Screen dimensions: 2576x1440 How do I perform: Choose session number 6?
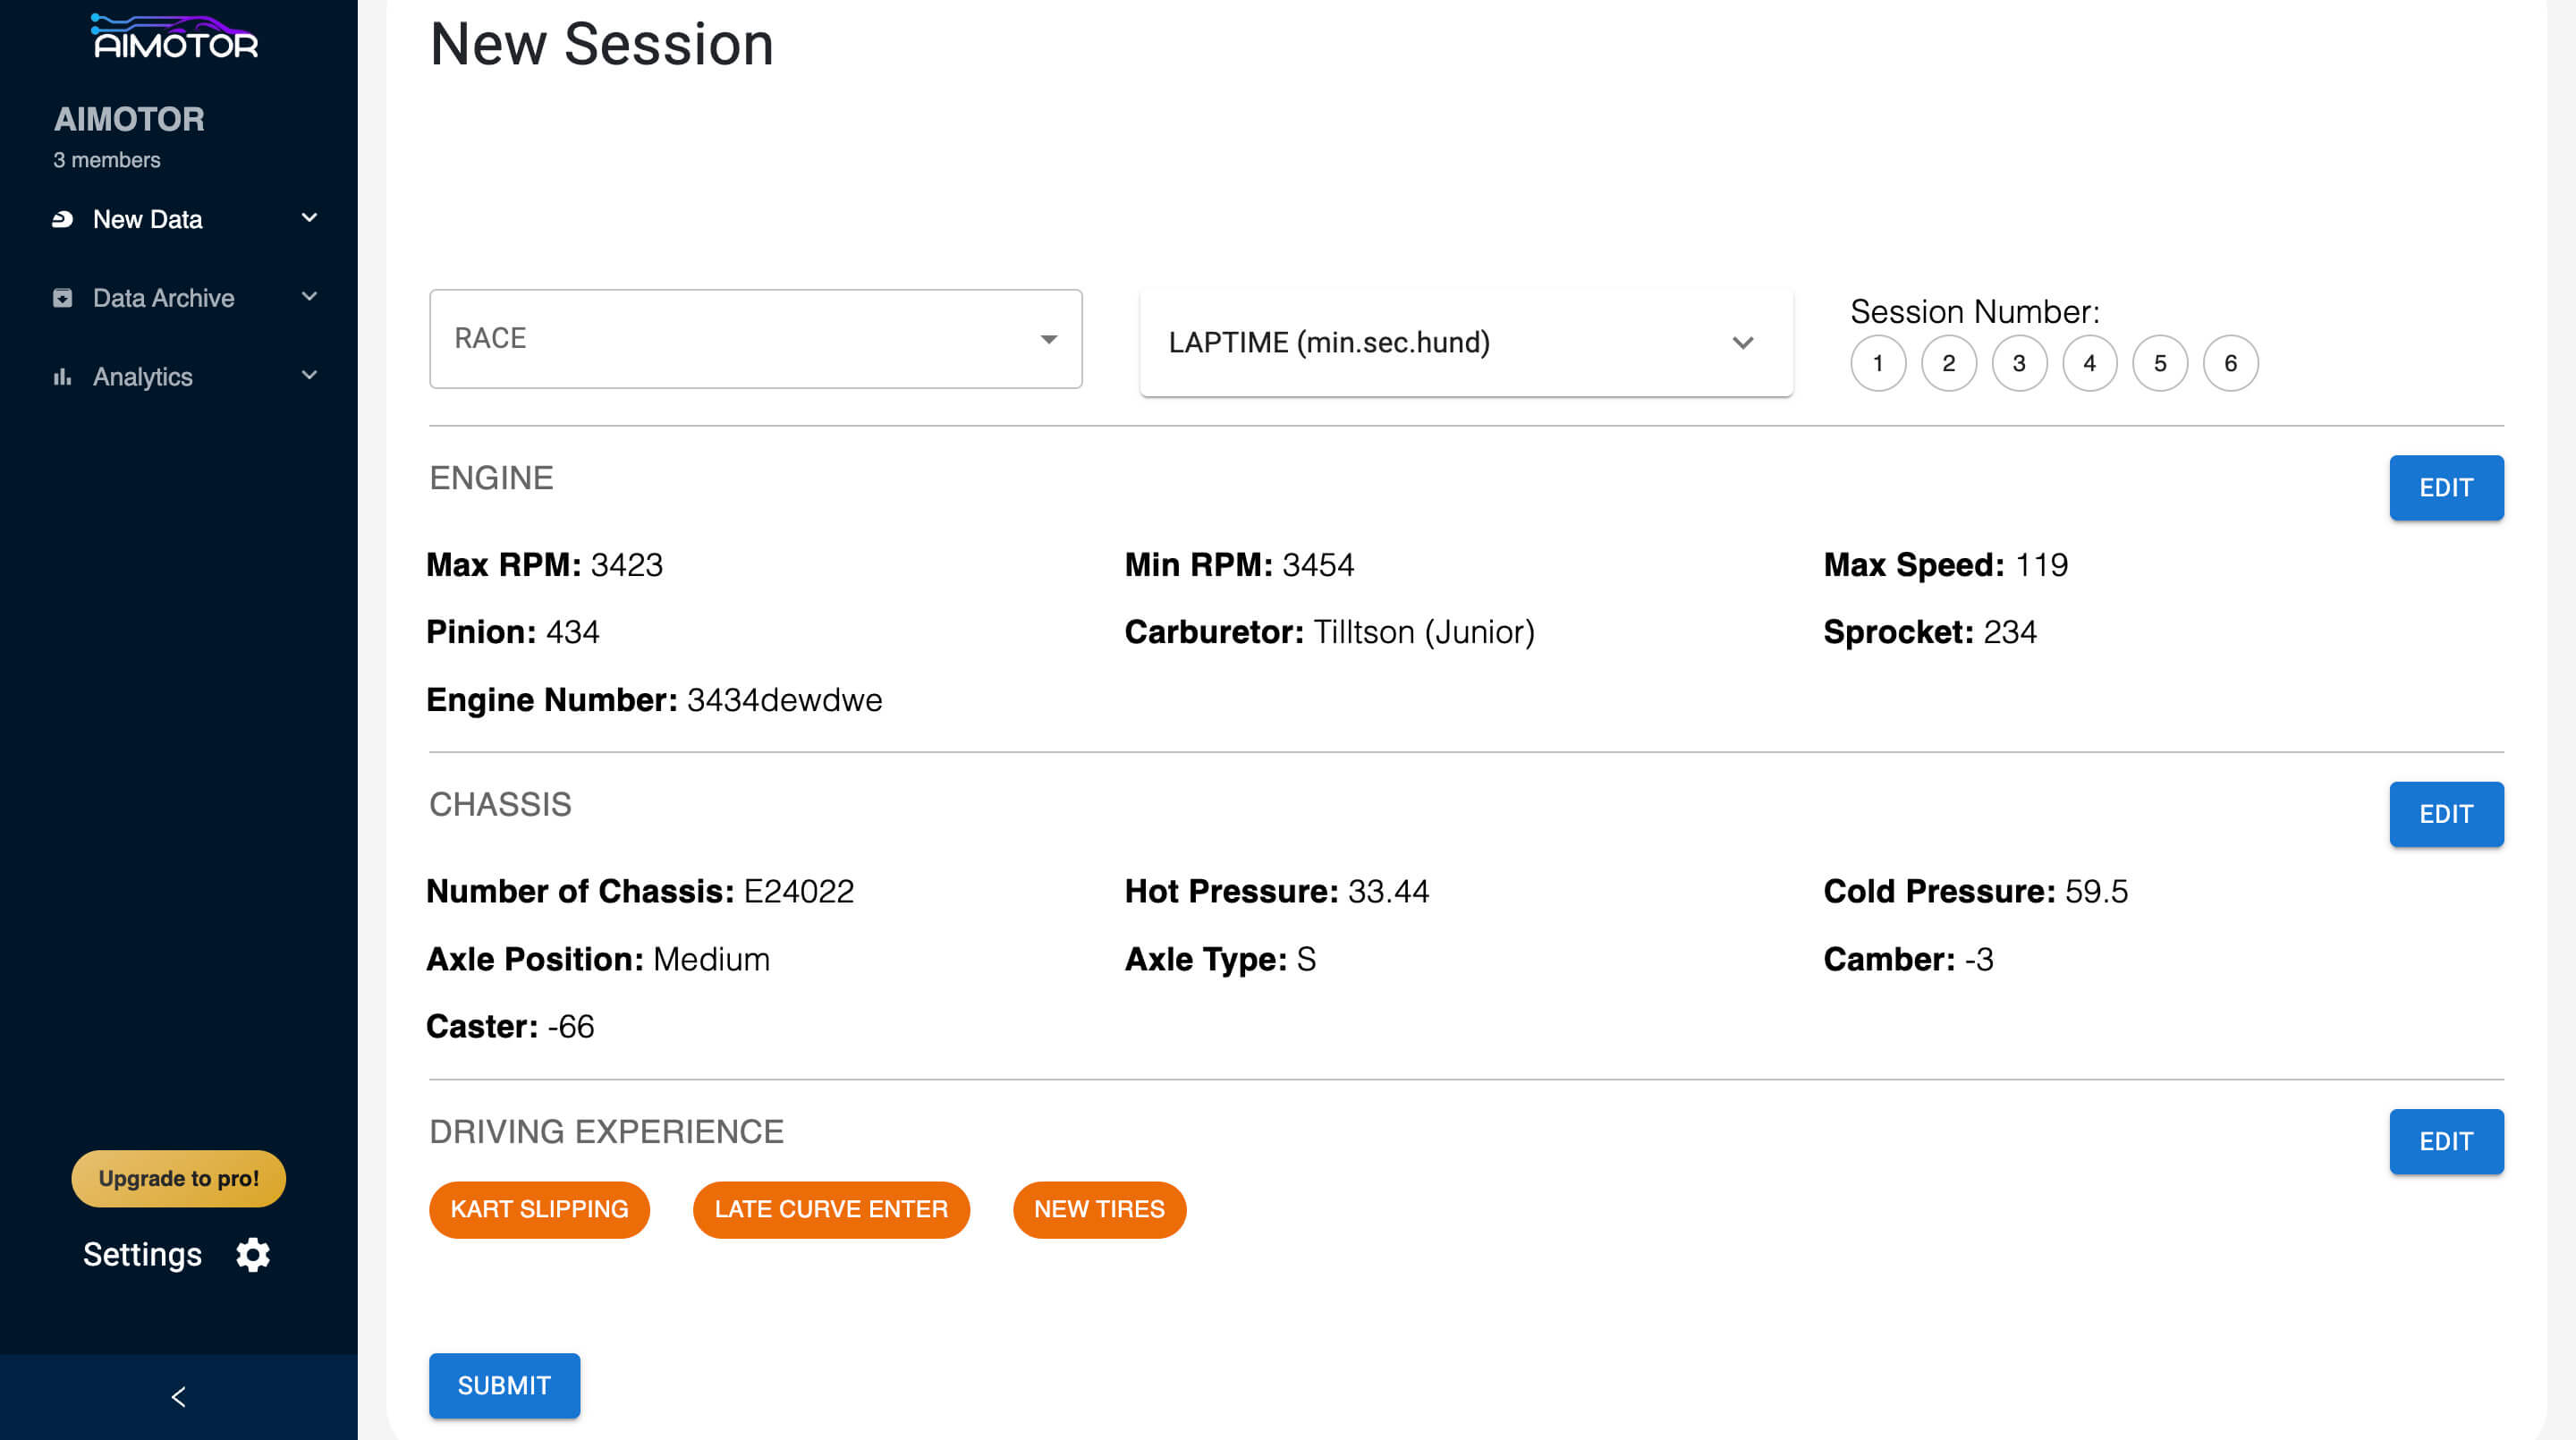[x=2229, y=363]
